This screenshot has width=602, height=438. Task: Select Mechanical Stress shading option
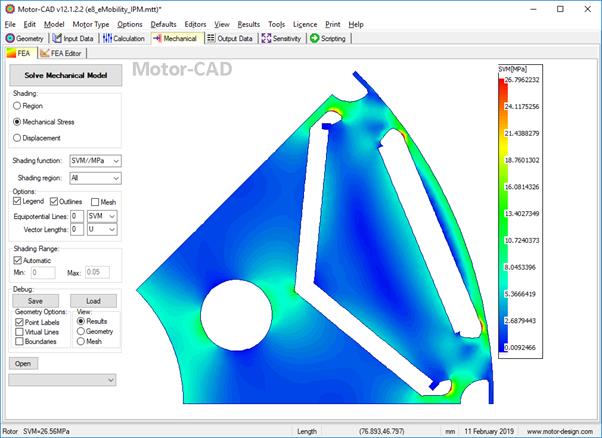[17, 122]
